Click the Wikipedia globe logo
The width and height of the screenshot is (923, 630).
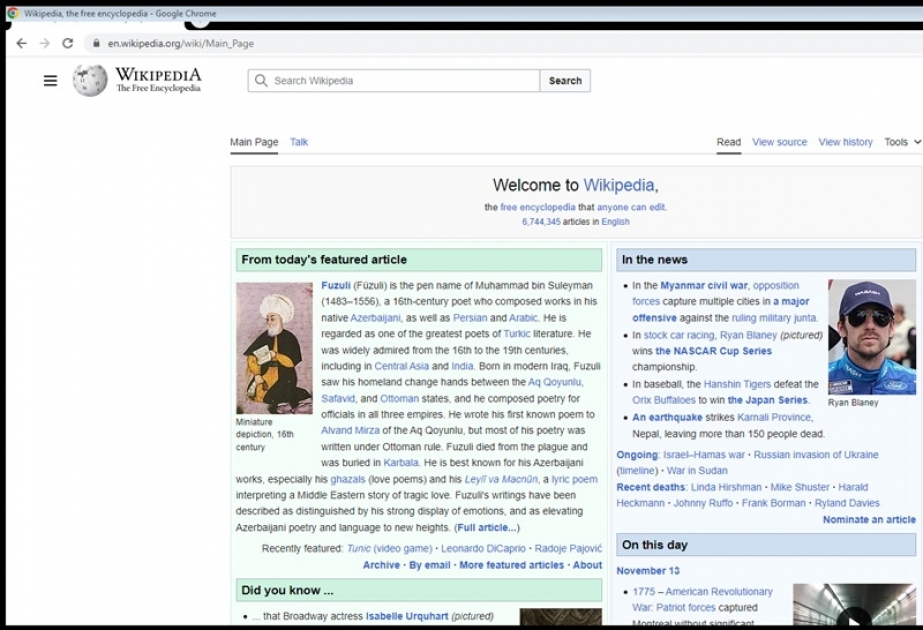90,80
